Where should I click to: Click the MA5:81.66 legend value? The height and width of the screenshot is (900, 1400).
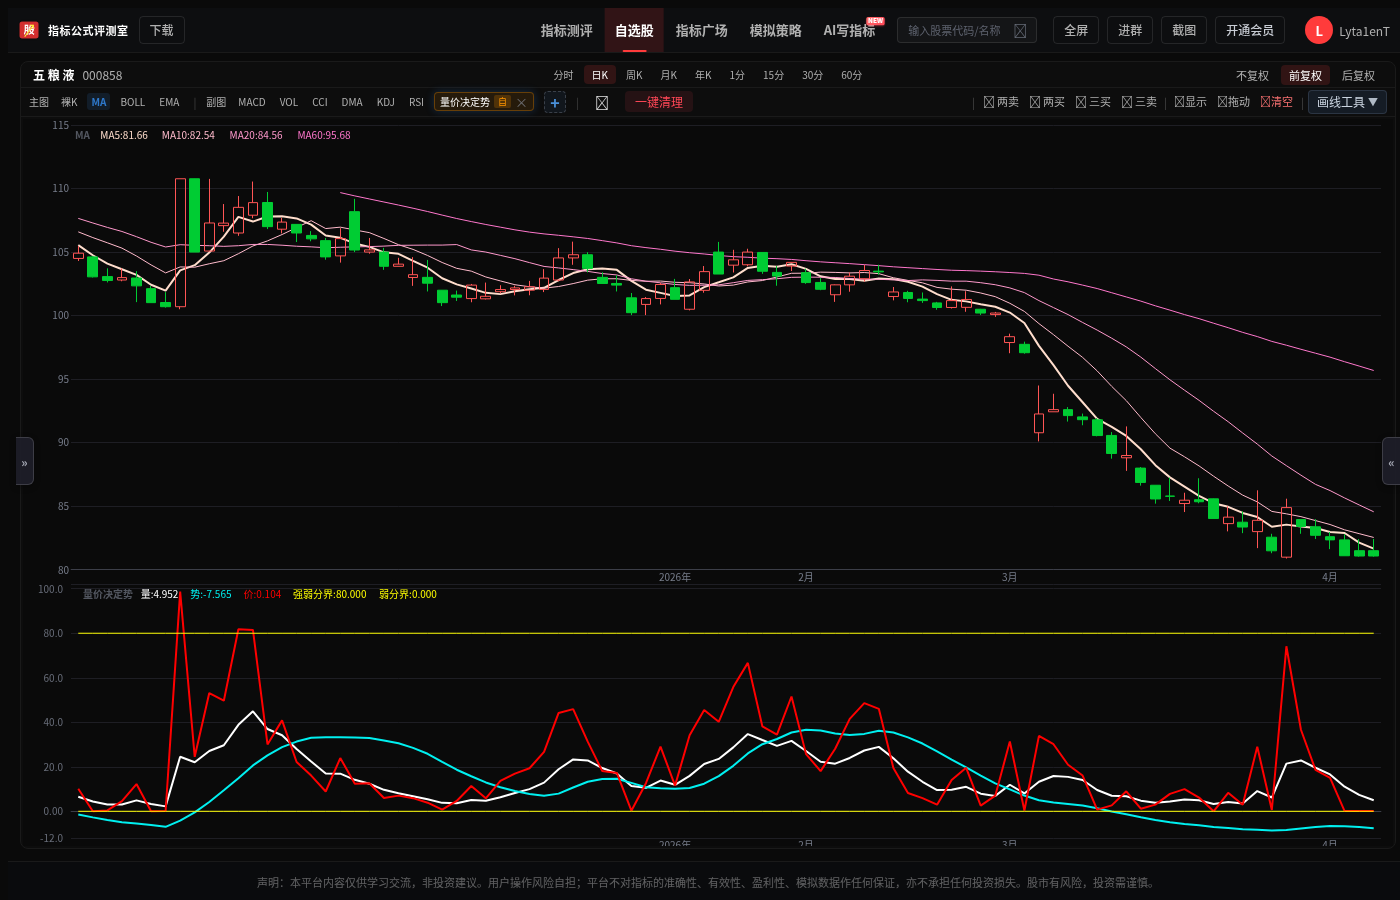pos(124,136)
